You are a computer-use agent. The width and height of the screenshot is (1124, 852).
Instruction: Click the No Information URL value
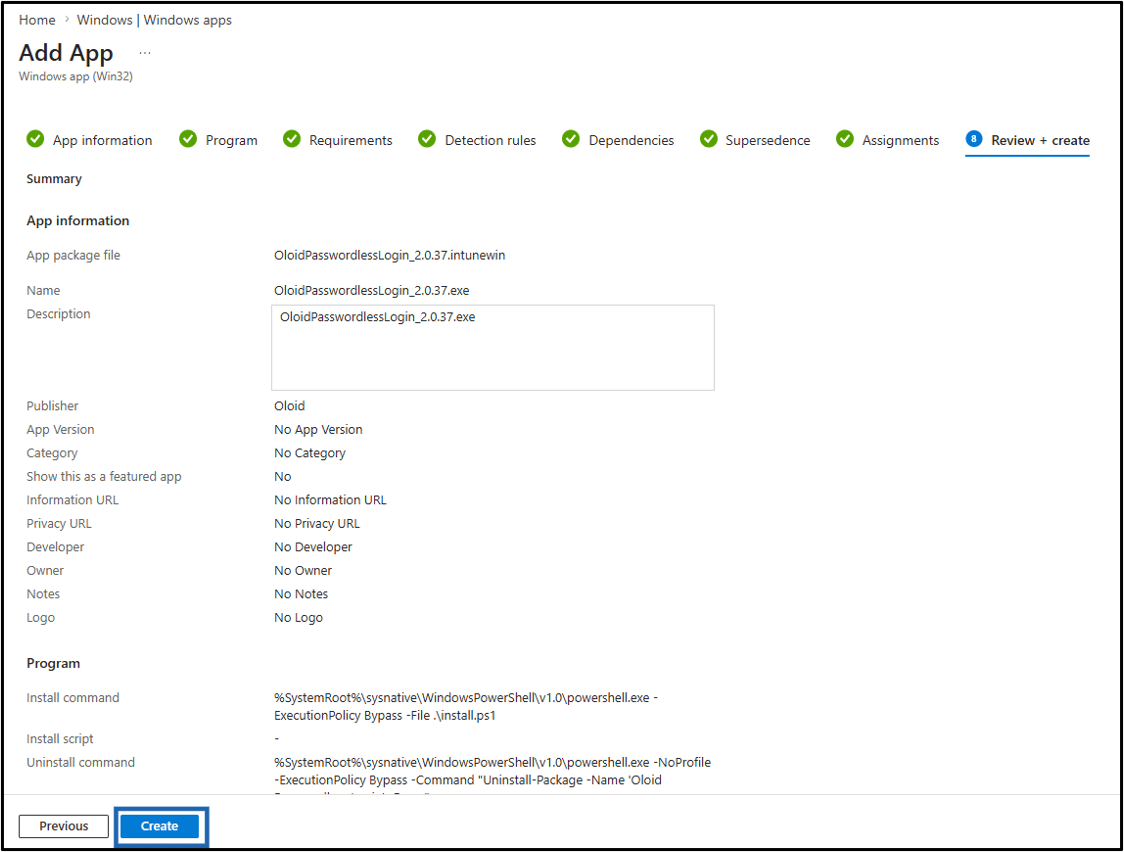330,499
